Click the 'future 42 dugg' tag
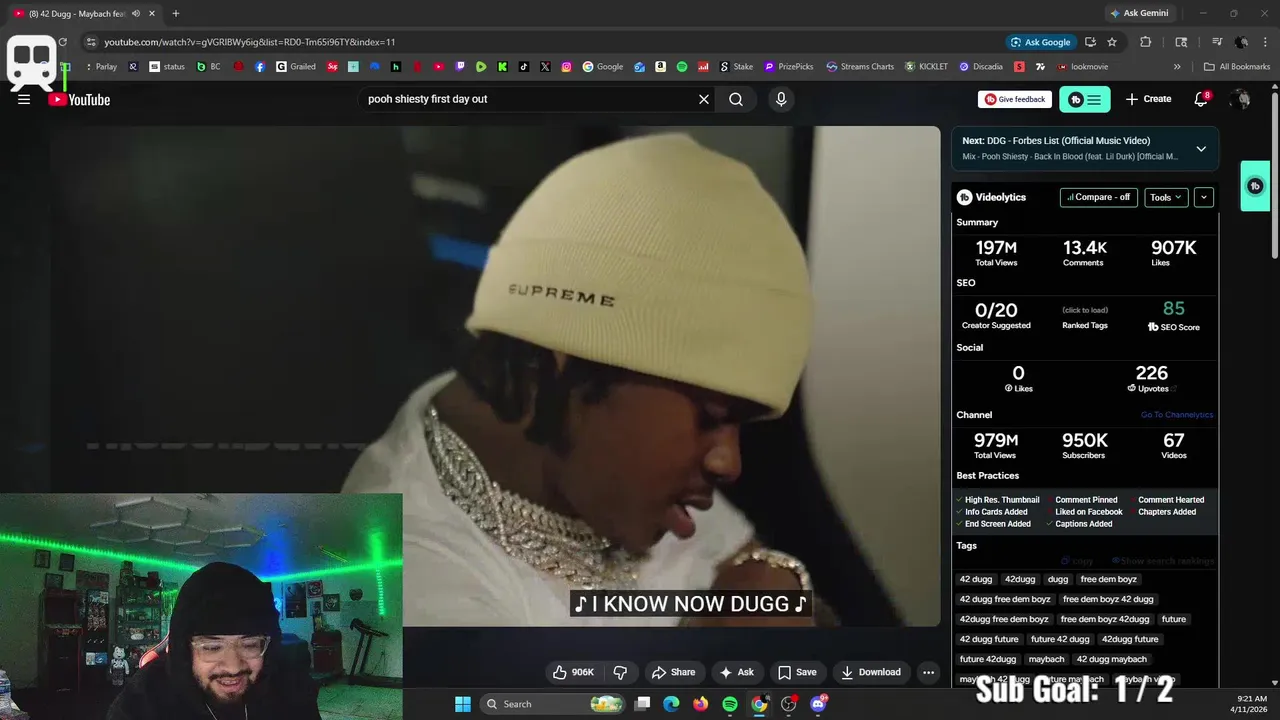The image size is (1280, 720). [1059, 639]
